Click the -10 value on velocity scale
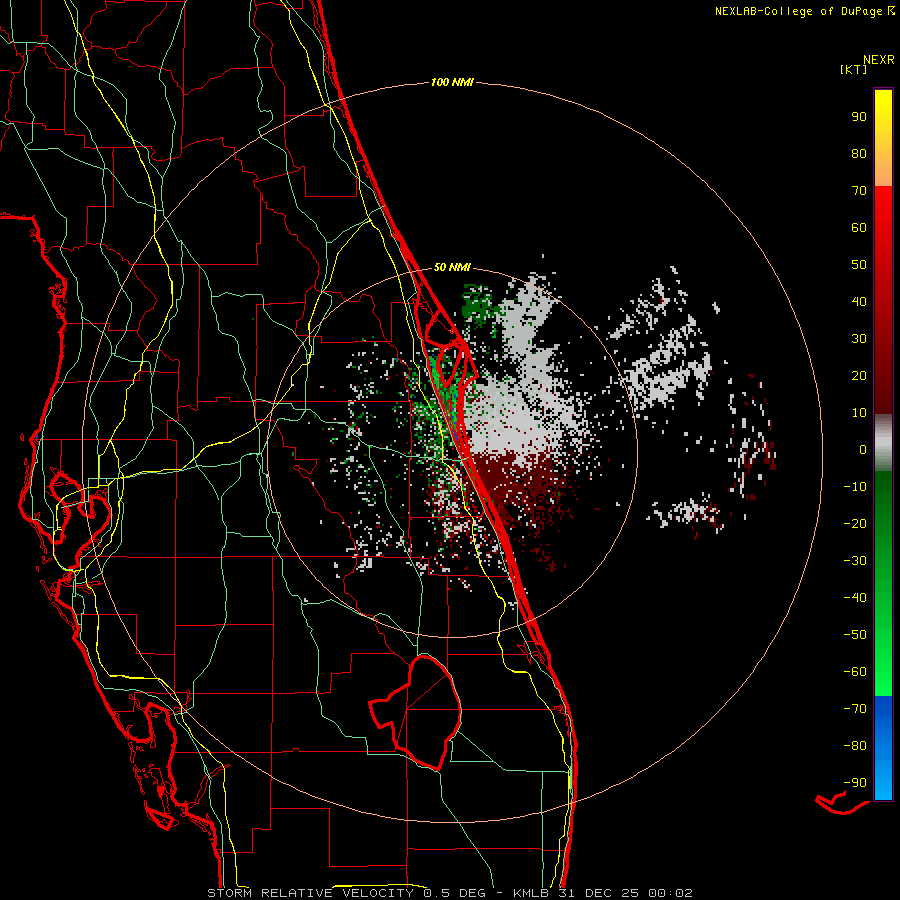The height and width of the screenshot is (900, 900). tap(855, 487)
